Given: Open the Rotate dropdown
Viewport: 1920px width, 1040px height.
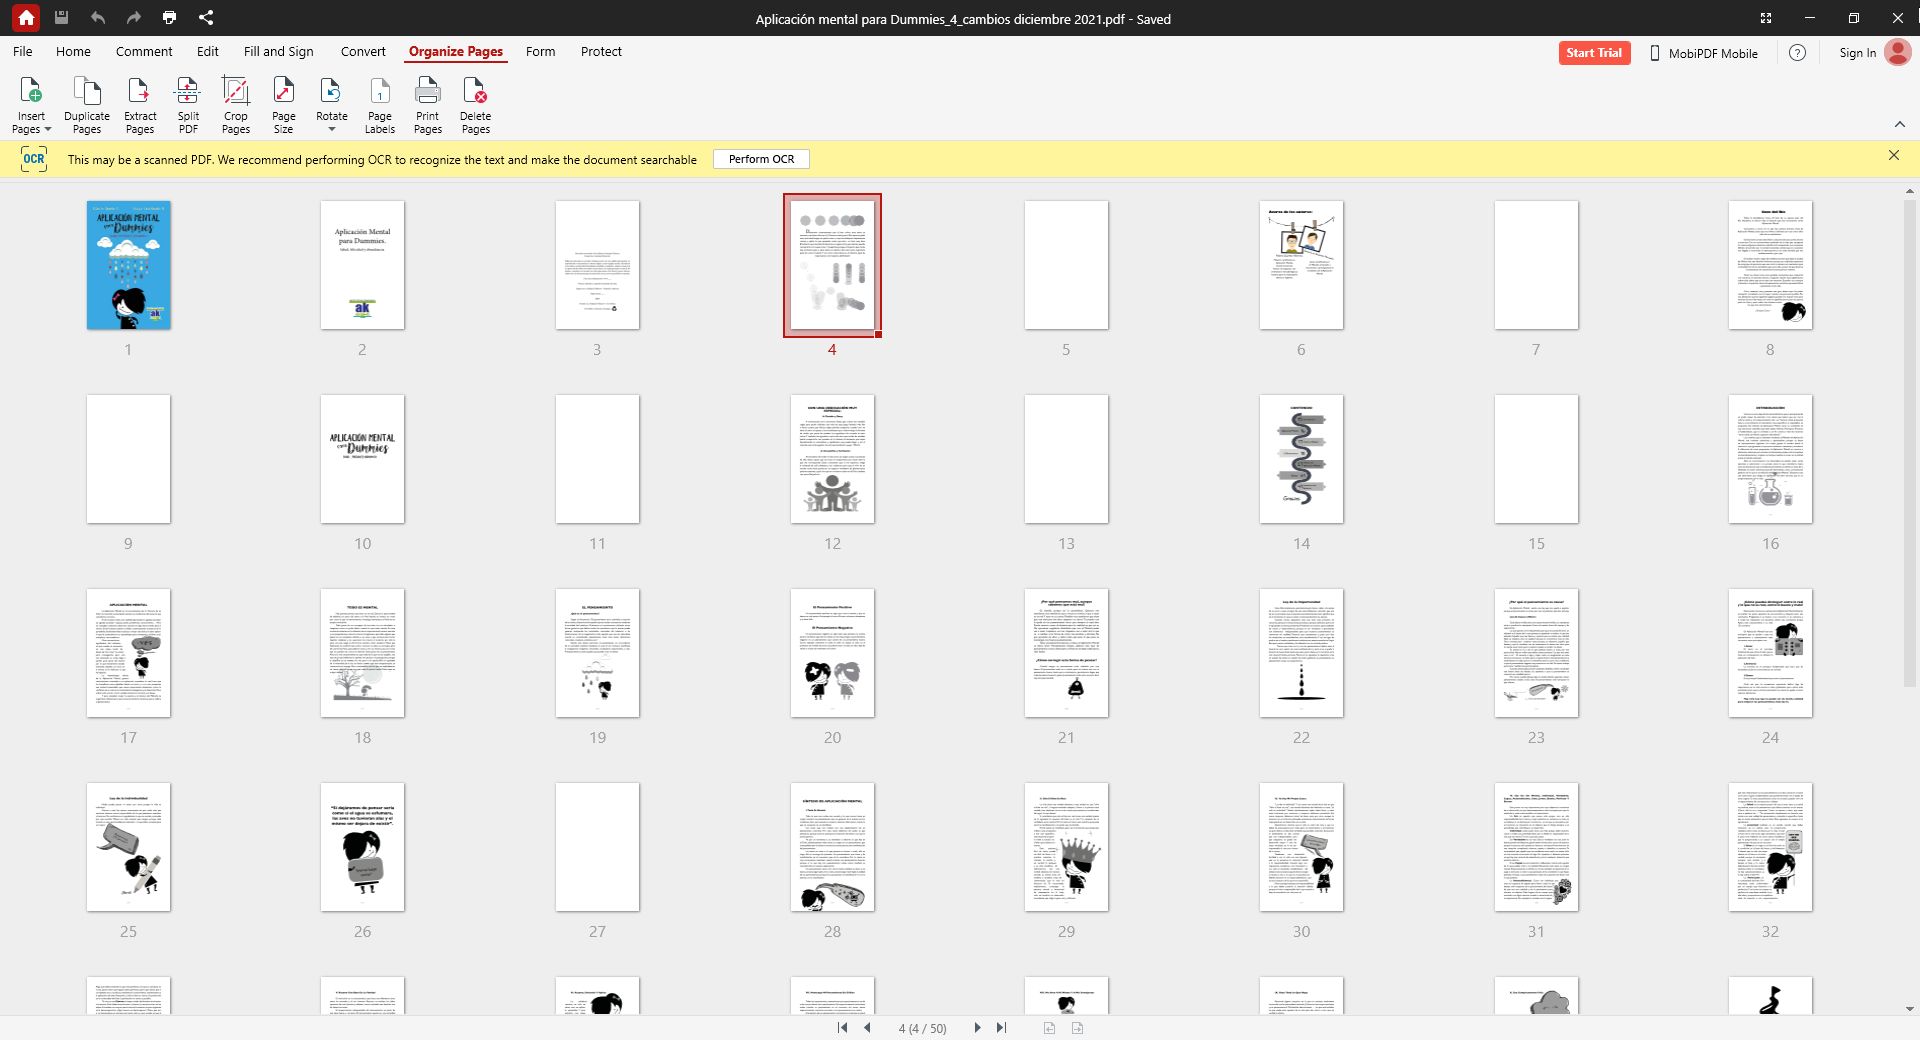Looking at the screenshot, I should pyautogui.click(x=332, y=105).
